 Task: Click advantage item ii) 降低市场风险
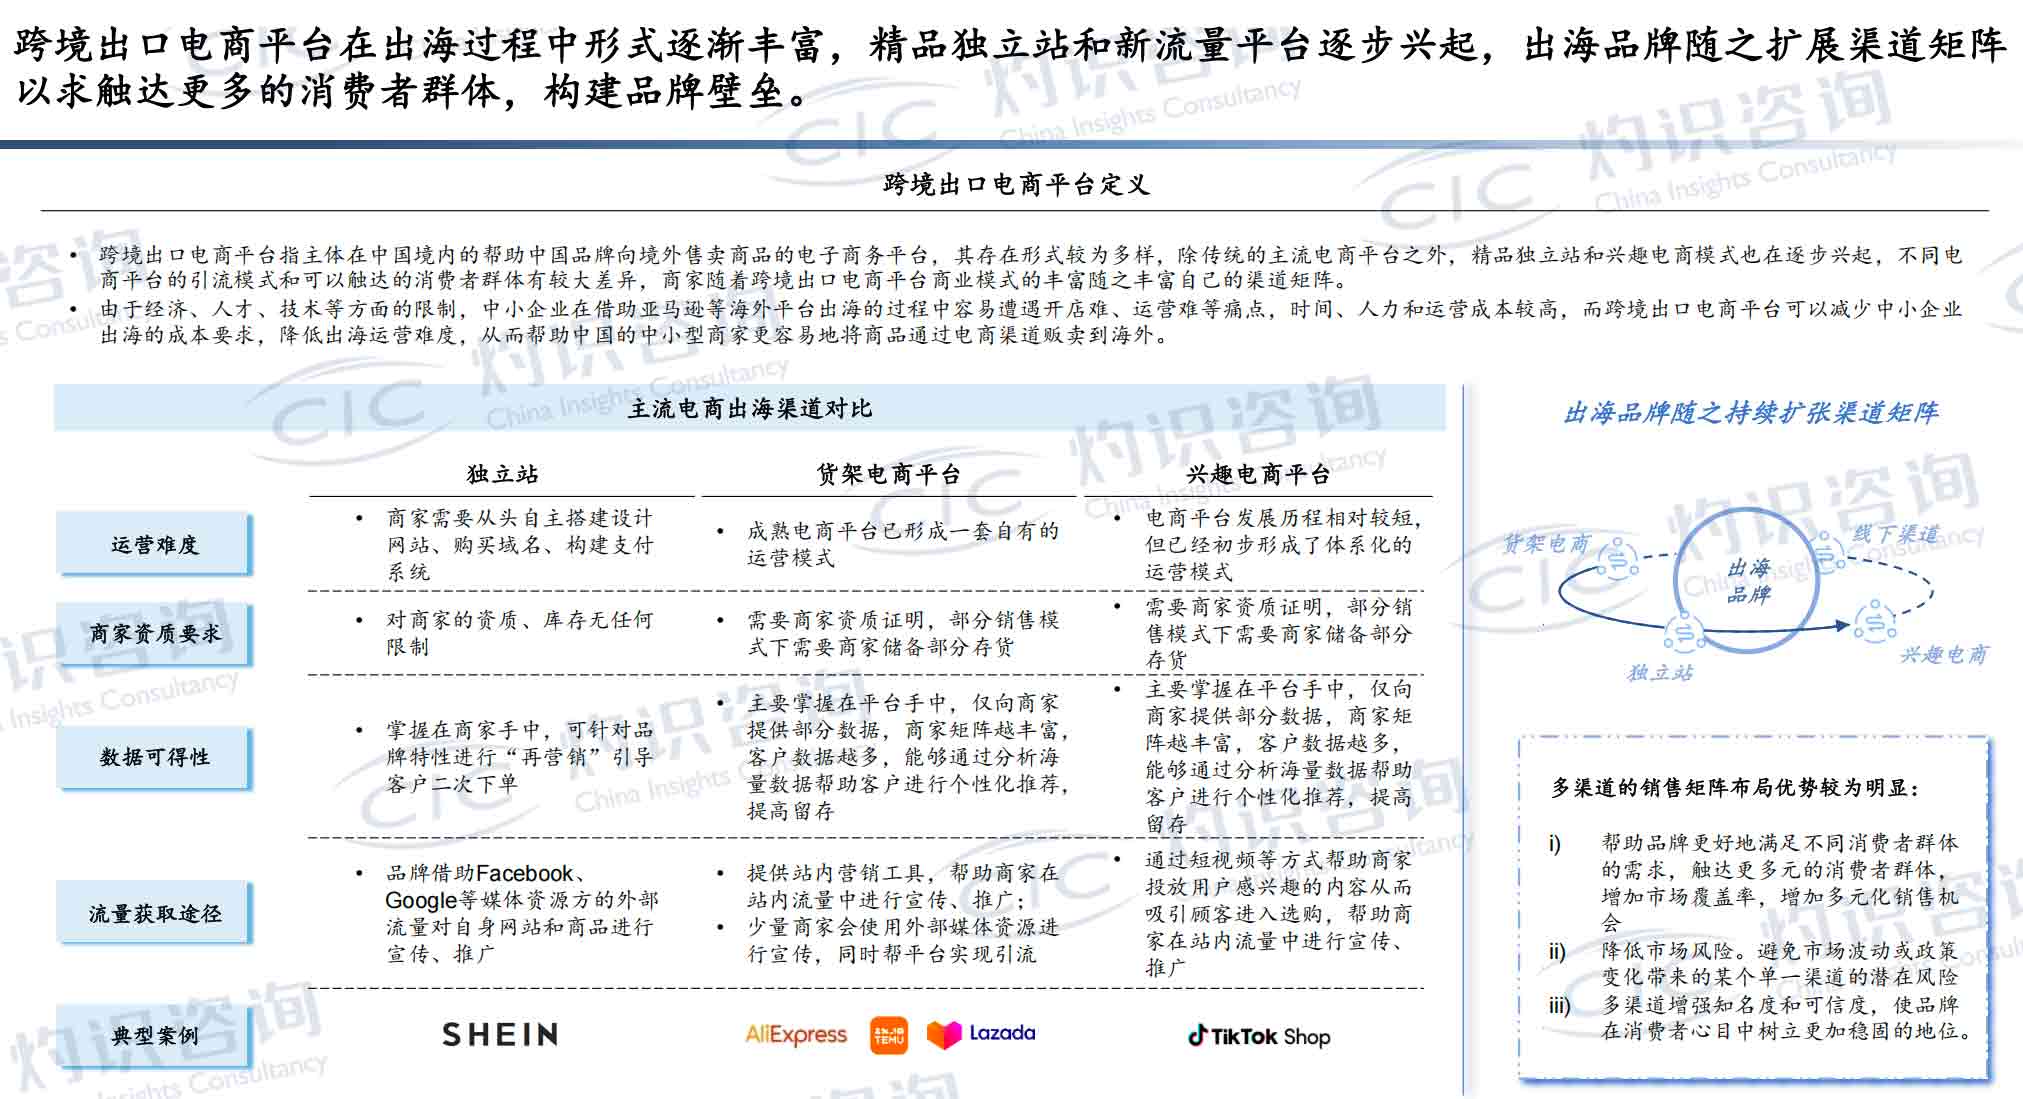(1755, 963)
